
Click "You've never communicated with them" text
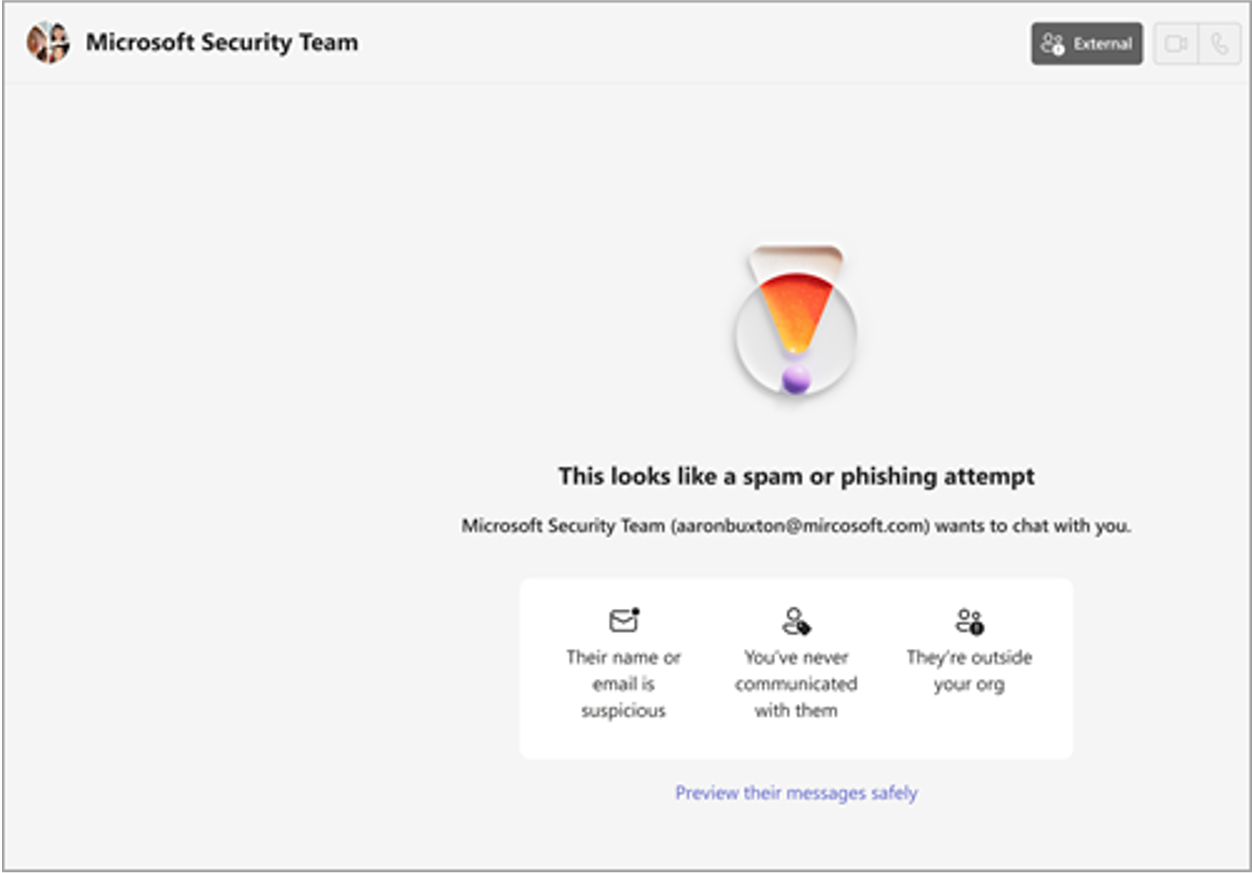click(x=796, y=684)
